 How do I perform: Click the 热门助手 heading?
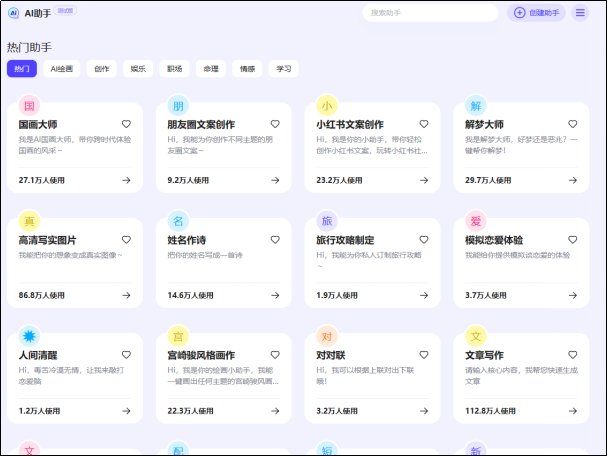coord(29,47)
